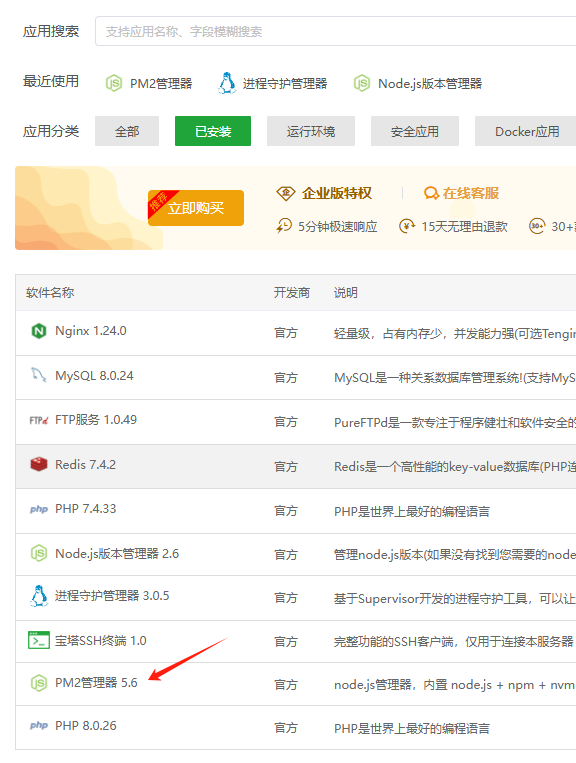Screen dimensions: 576x763
Task: Click the PM2管理器 5.6 row icon
Action: point(39,683)
